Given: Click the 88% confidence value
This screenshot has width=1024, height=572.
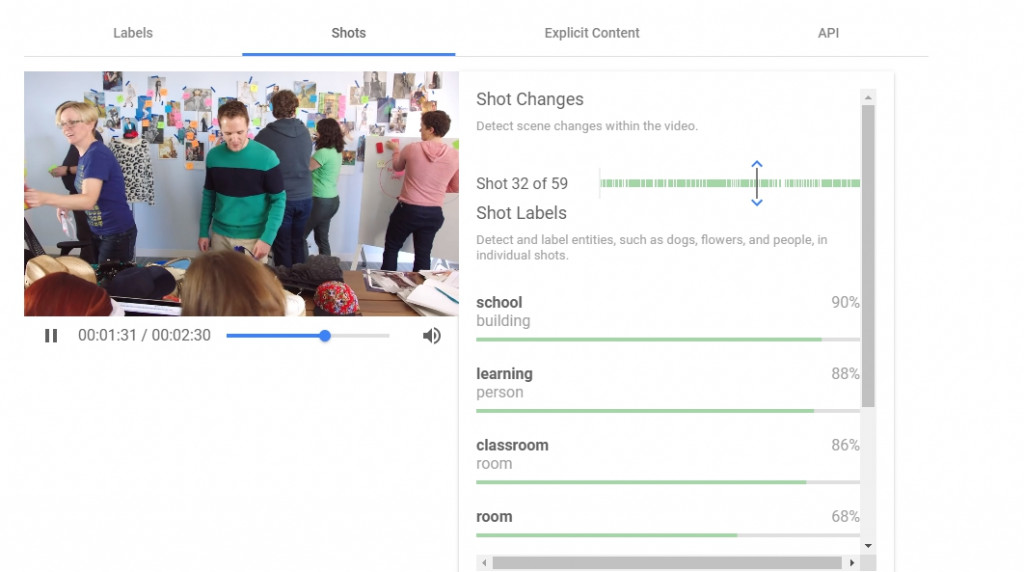Looking at the screenshot, I should (x=845, y=373).
